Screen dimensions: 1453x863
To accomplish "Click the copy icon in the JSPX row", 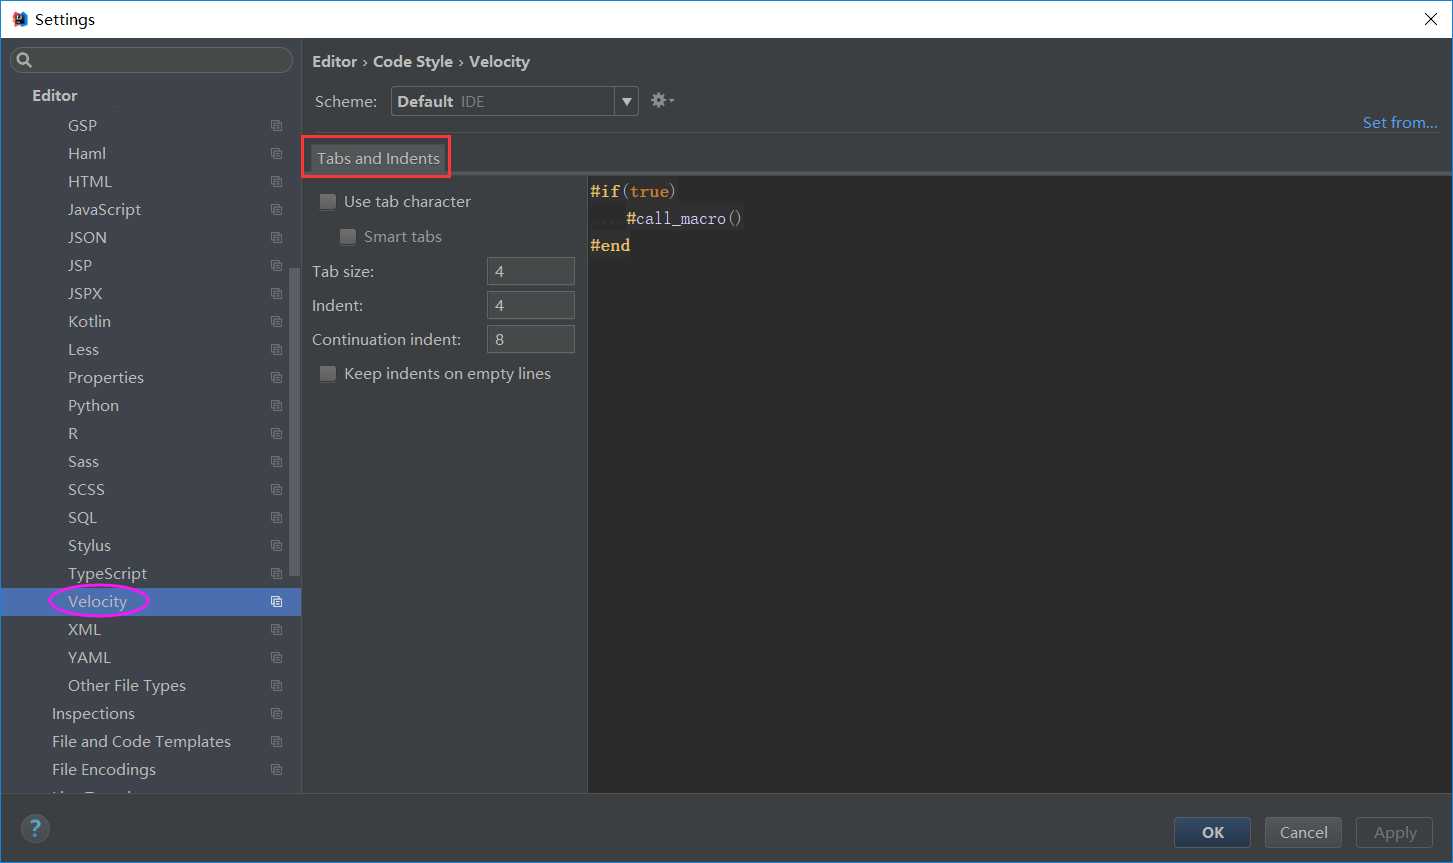I will 277,294.
